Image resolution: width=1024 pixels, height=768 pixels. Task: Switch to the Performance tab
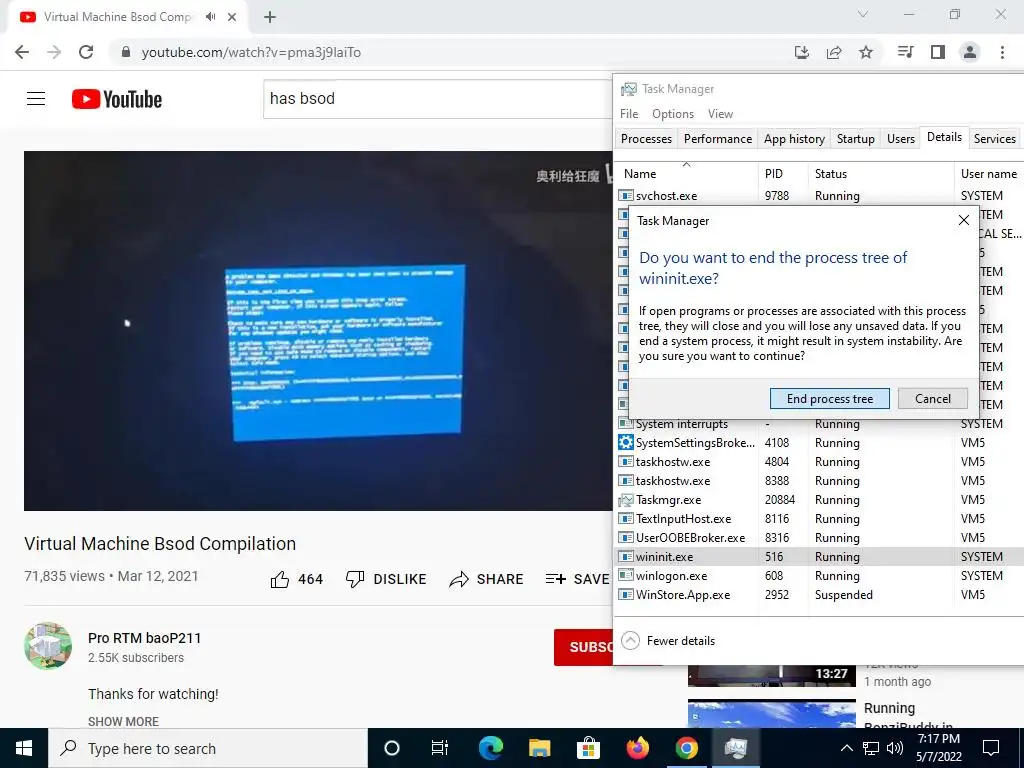click(x=718, y=138)
